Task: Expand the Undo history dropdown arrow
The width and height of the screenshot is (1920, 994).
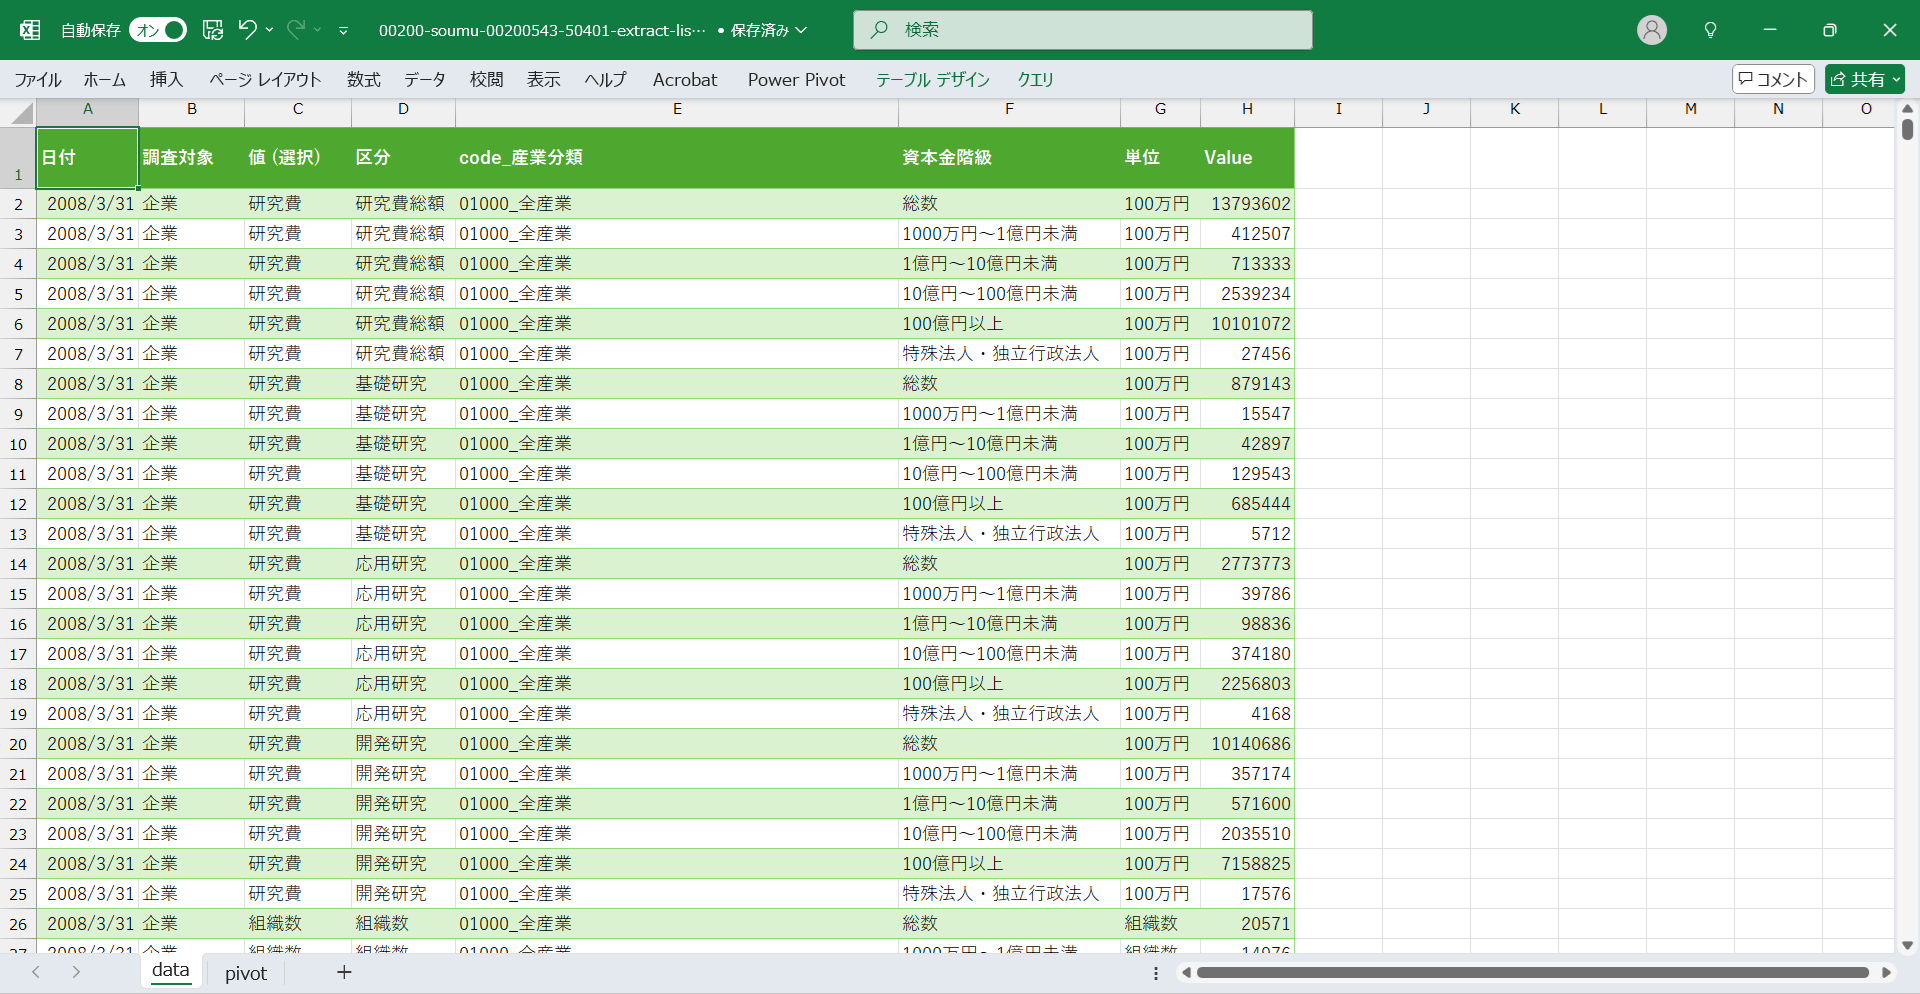Action: click(270, 30)
